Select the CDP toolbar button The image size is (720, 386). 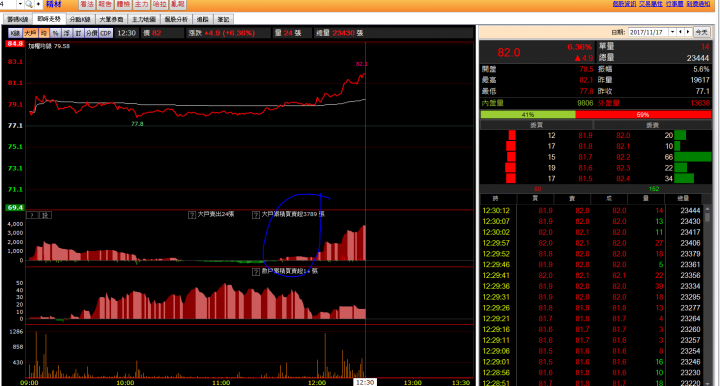[106, 33]
